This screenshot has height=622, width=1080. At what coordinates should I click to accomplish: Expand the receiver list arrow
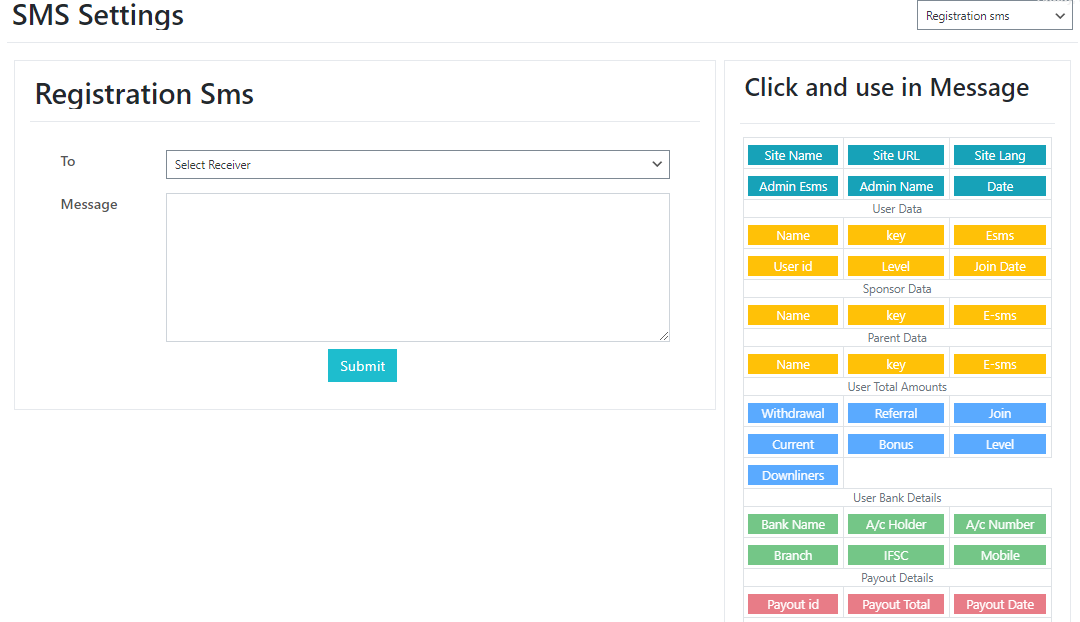pyautogui.click(x=656, y=164)
